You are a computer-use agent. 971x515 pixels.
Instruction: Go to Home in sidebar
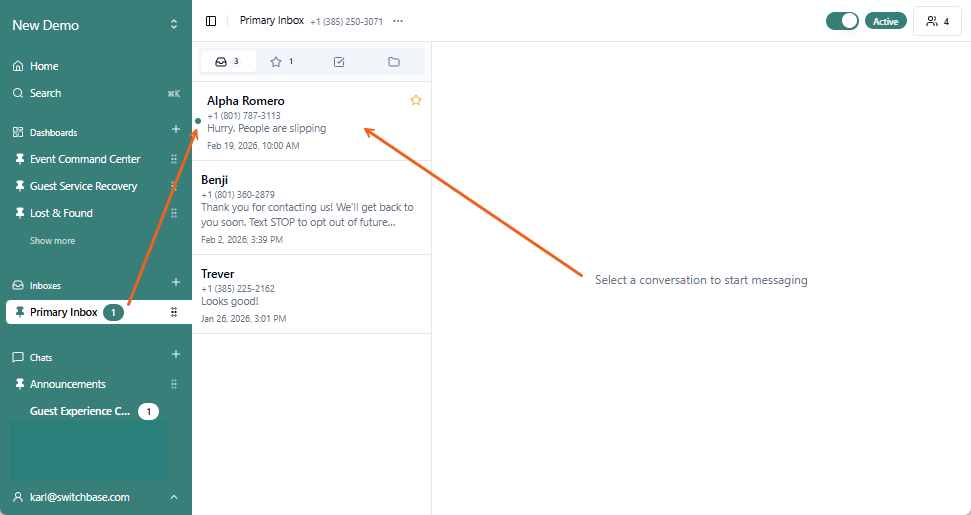[x=44, y=66]
